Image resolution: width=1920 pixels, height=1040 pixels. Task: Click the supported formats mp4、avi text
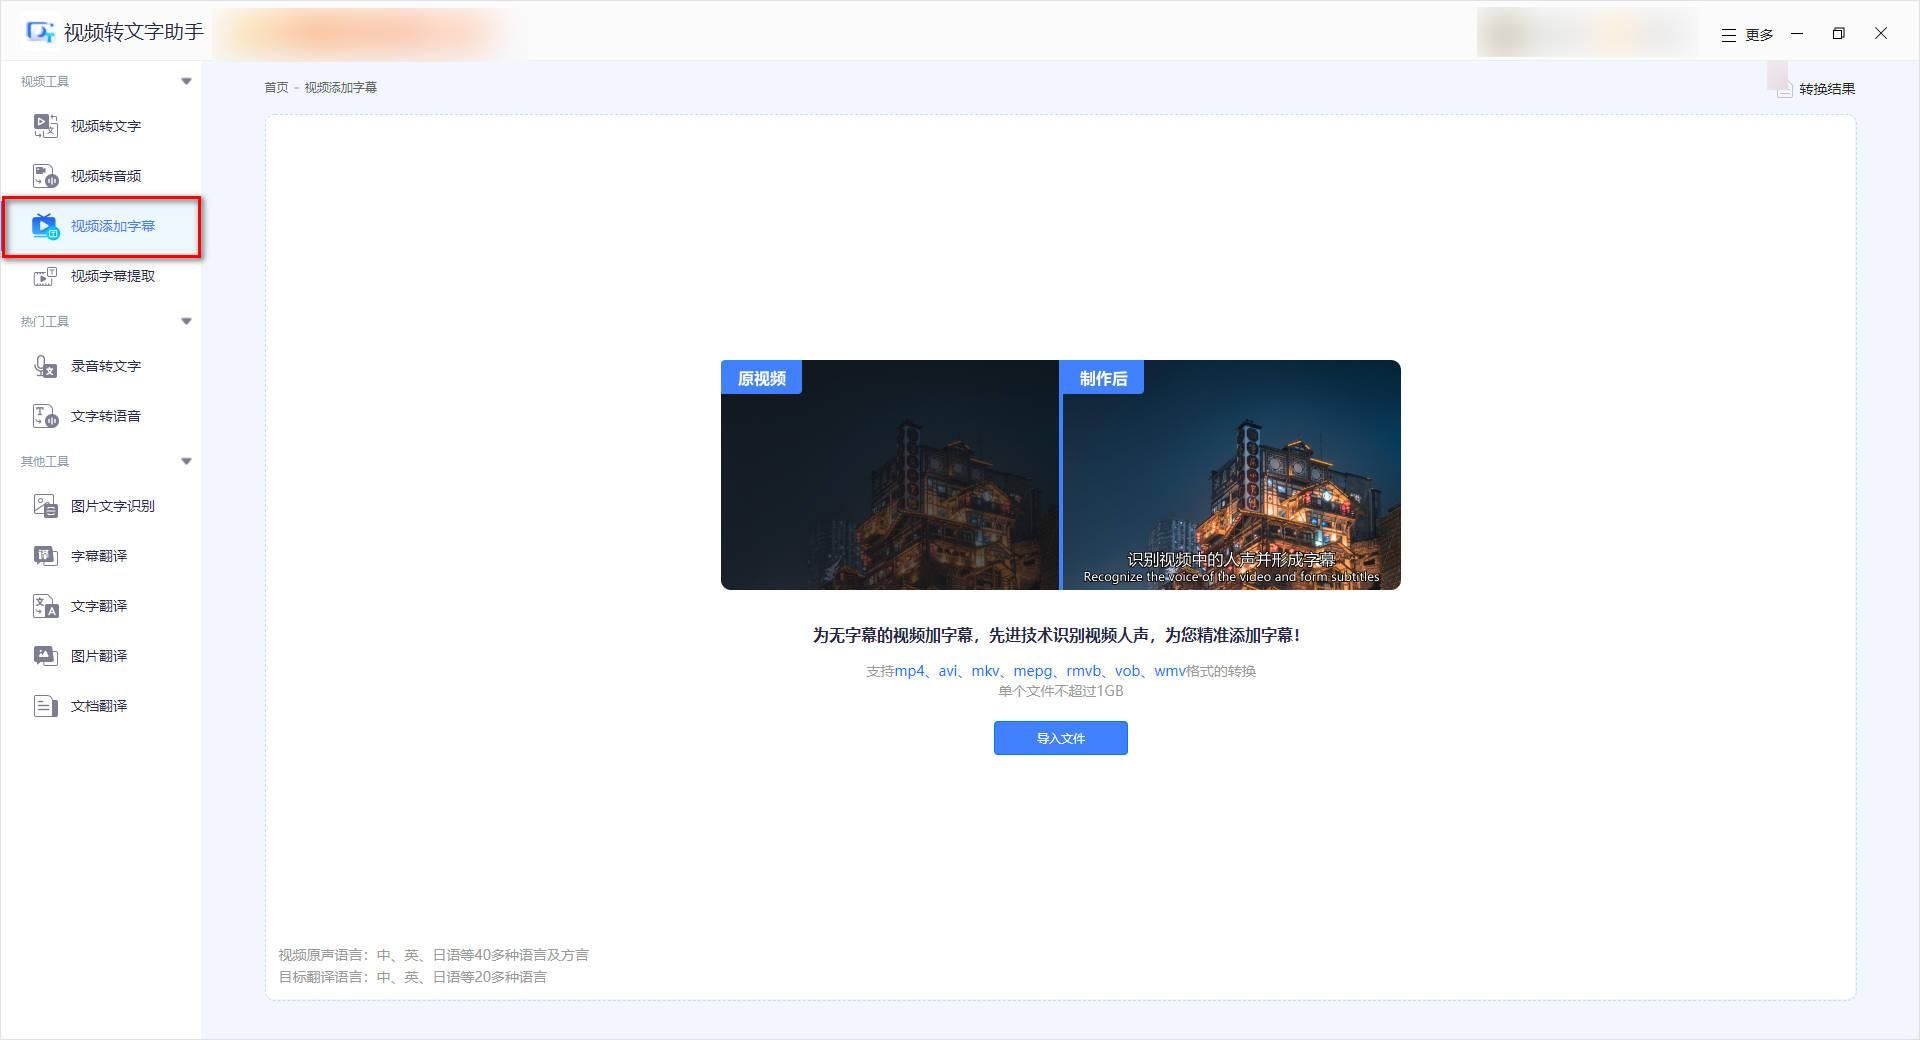(1060, 671)
